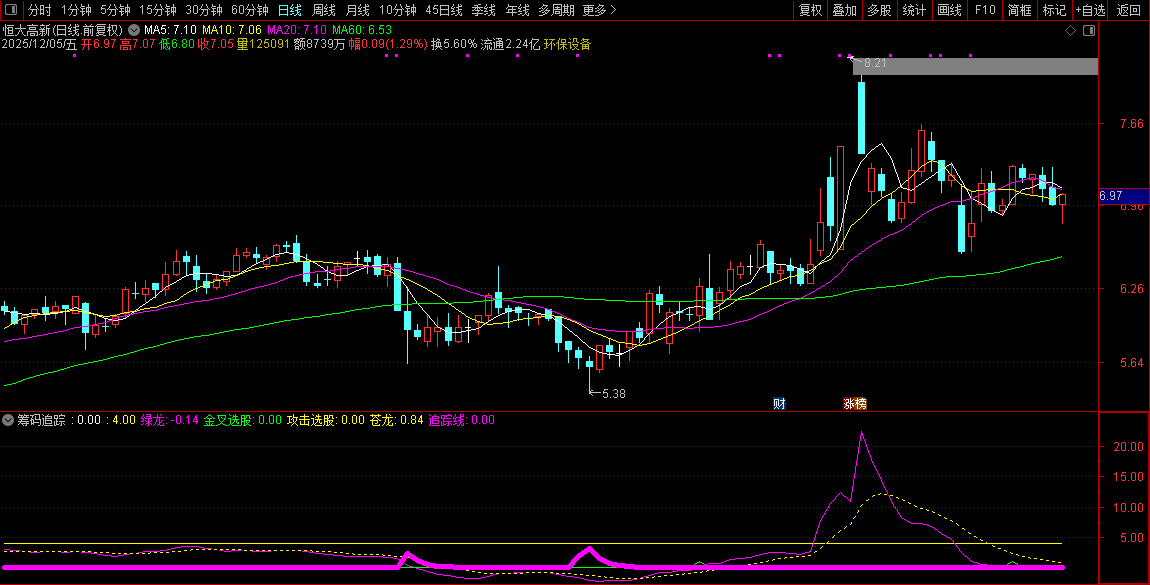Screen dimensions: 1150x585
Task: Select the 30分钟 period tab
Action: pyautogui.click(x=204, y=10)
